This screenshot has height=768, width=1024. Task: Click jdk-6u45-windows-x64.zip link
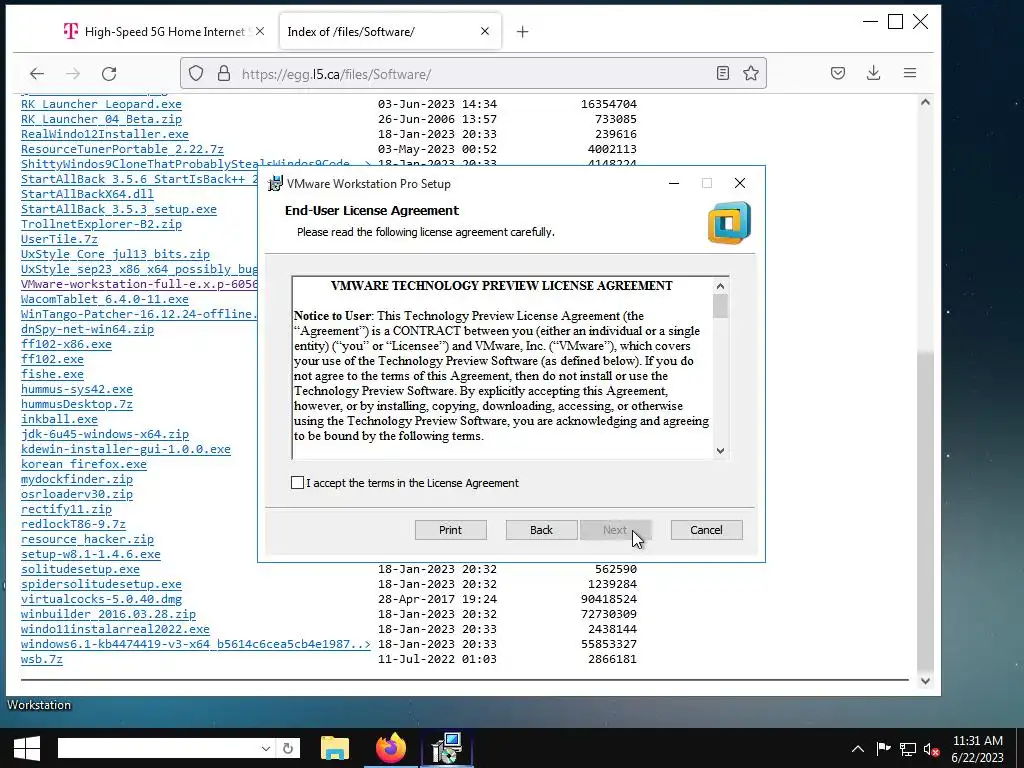click(x=104, y=434)
